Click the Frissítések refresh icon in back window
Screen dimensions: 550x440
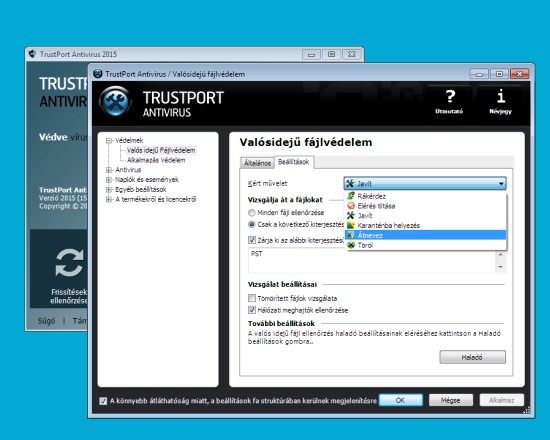69,262
